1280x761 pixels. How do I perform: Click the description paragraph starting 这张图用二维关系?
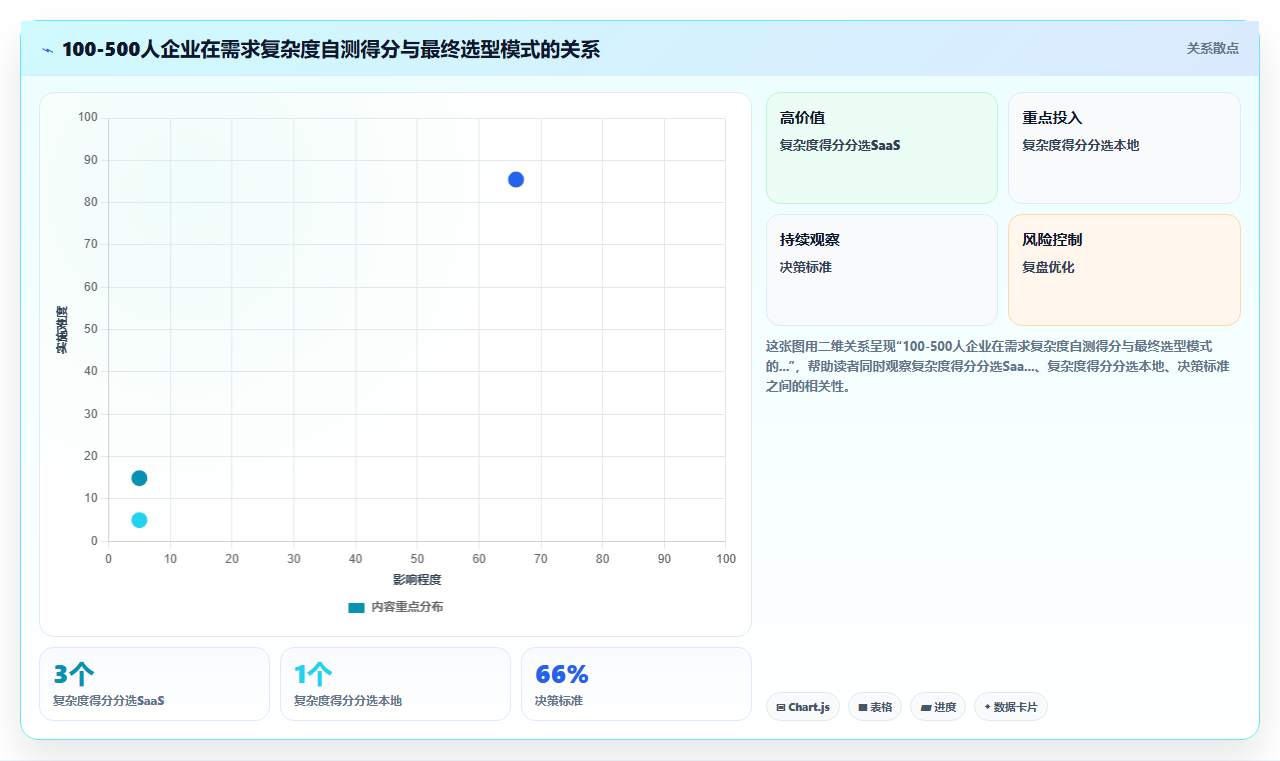click(998, 365)
